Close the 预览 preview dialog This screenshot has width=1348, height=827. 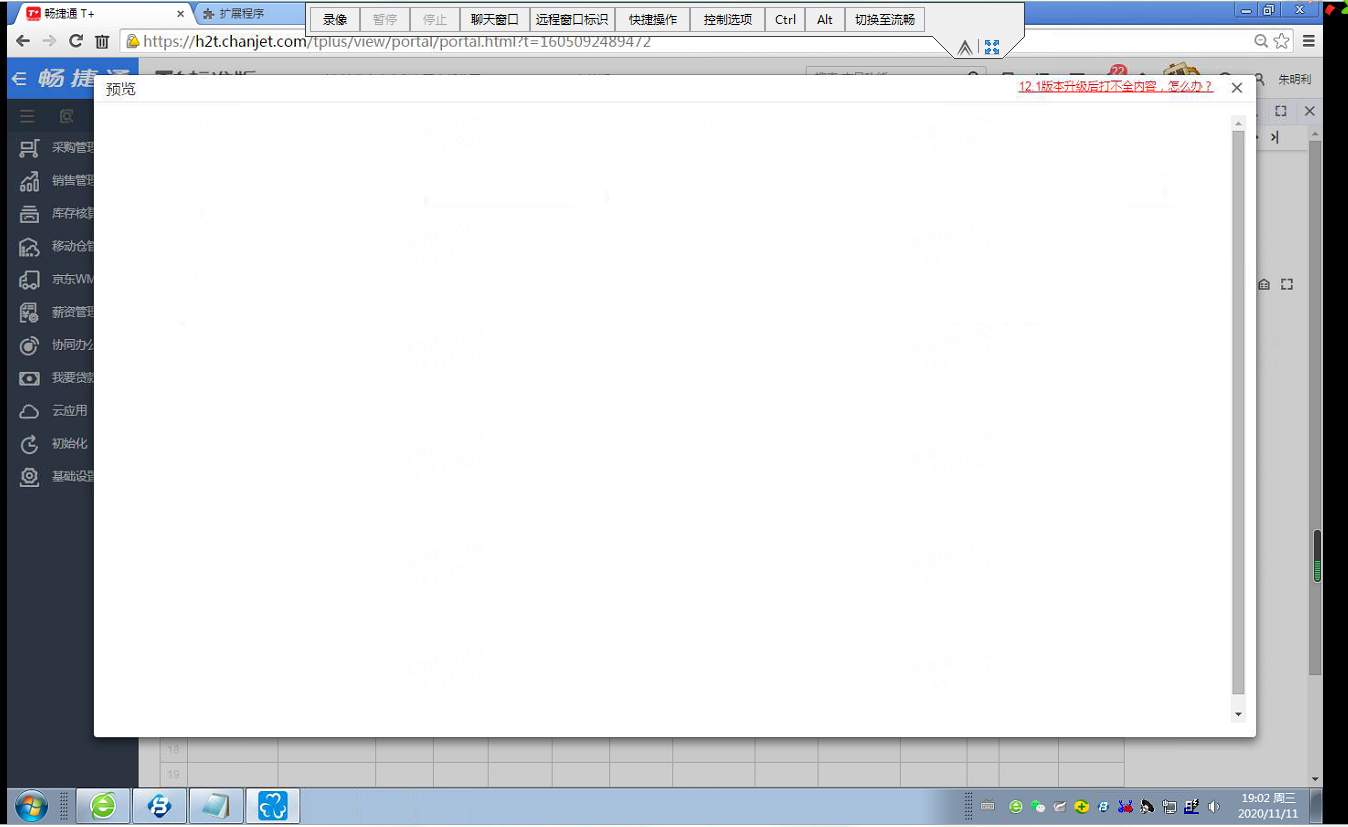coord(1237,88)
